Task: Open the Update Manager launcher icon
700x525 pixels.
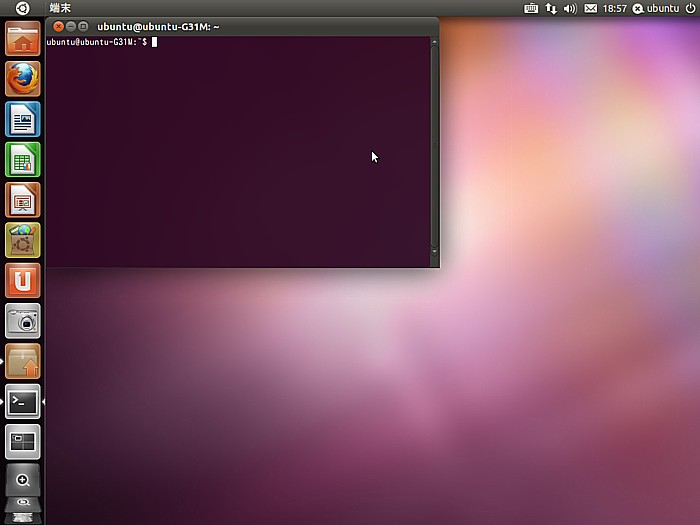Action: point(23,361)
